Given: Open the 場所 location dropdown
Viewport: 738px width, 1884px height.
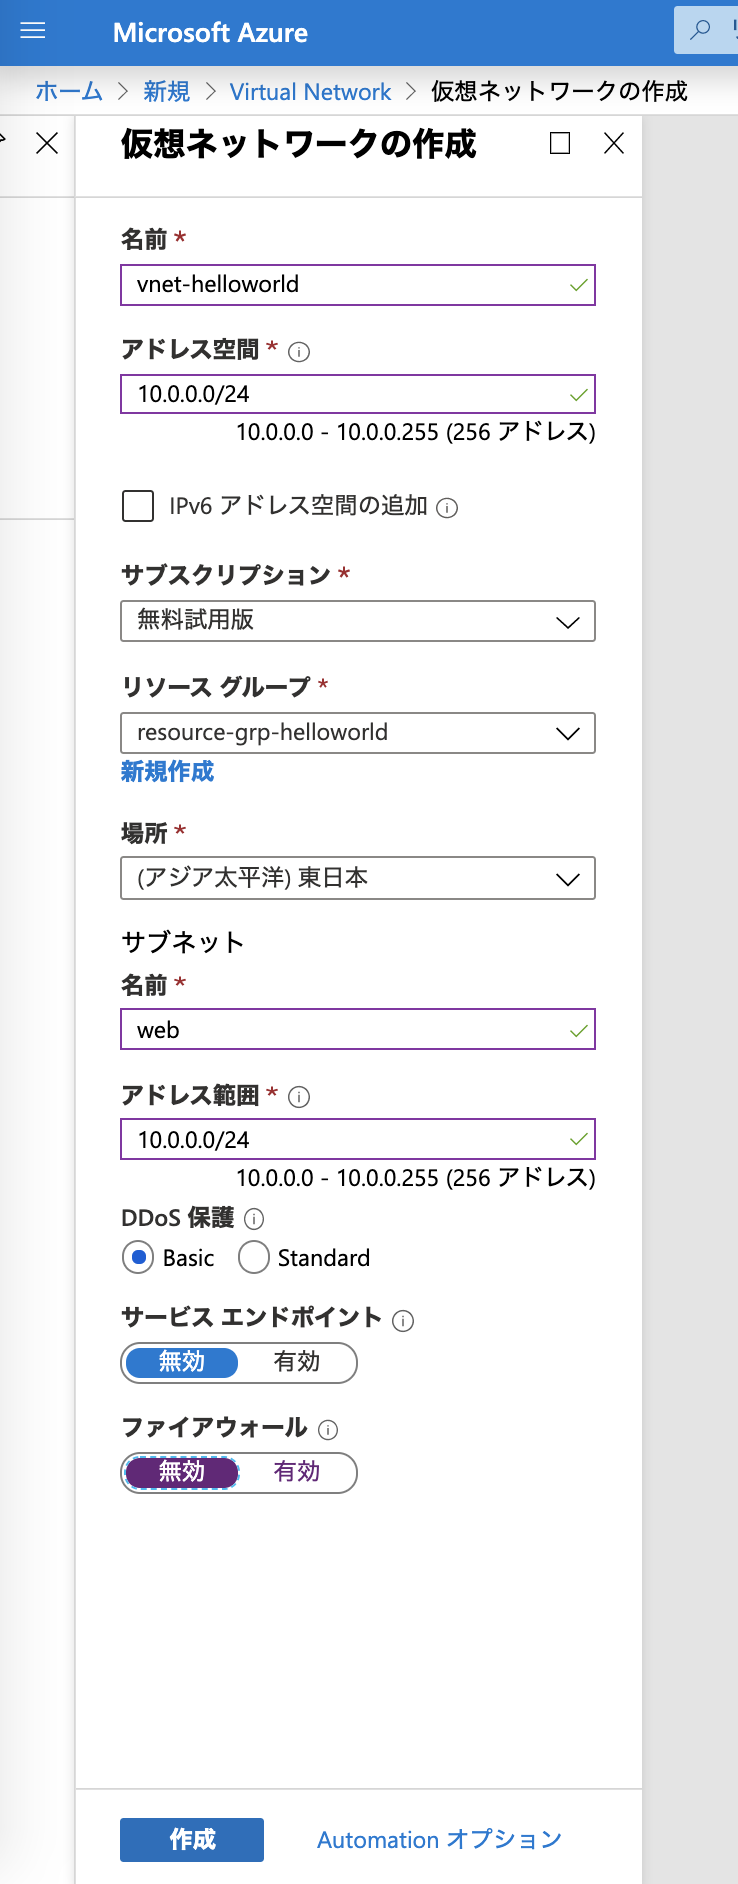Looking at the screenshot, I should [x=358, y=878].
